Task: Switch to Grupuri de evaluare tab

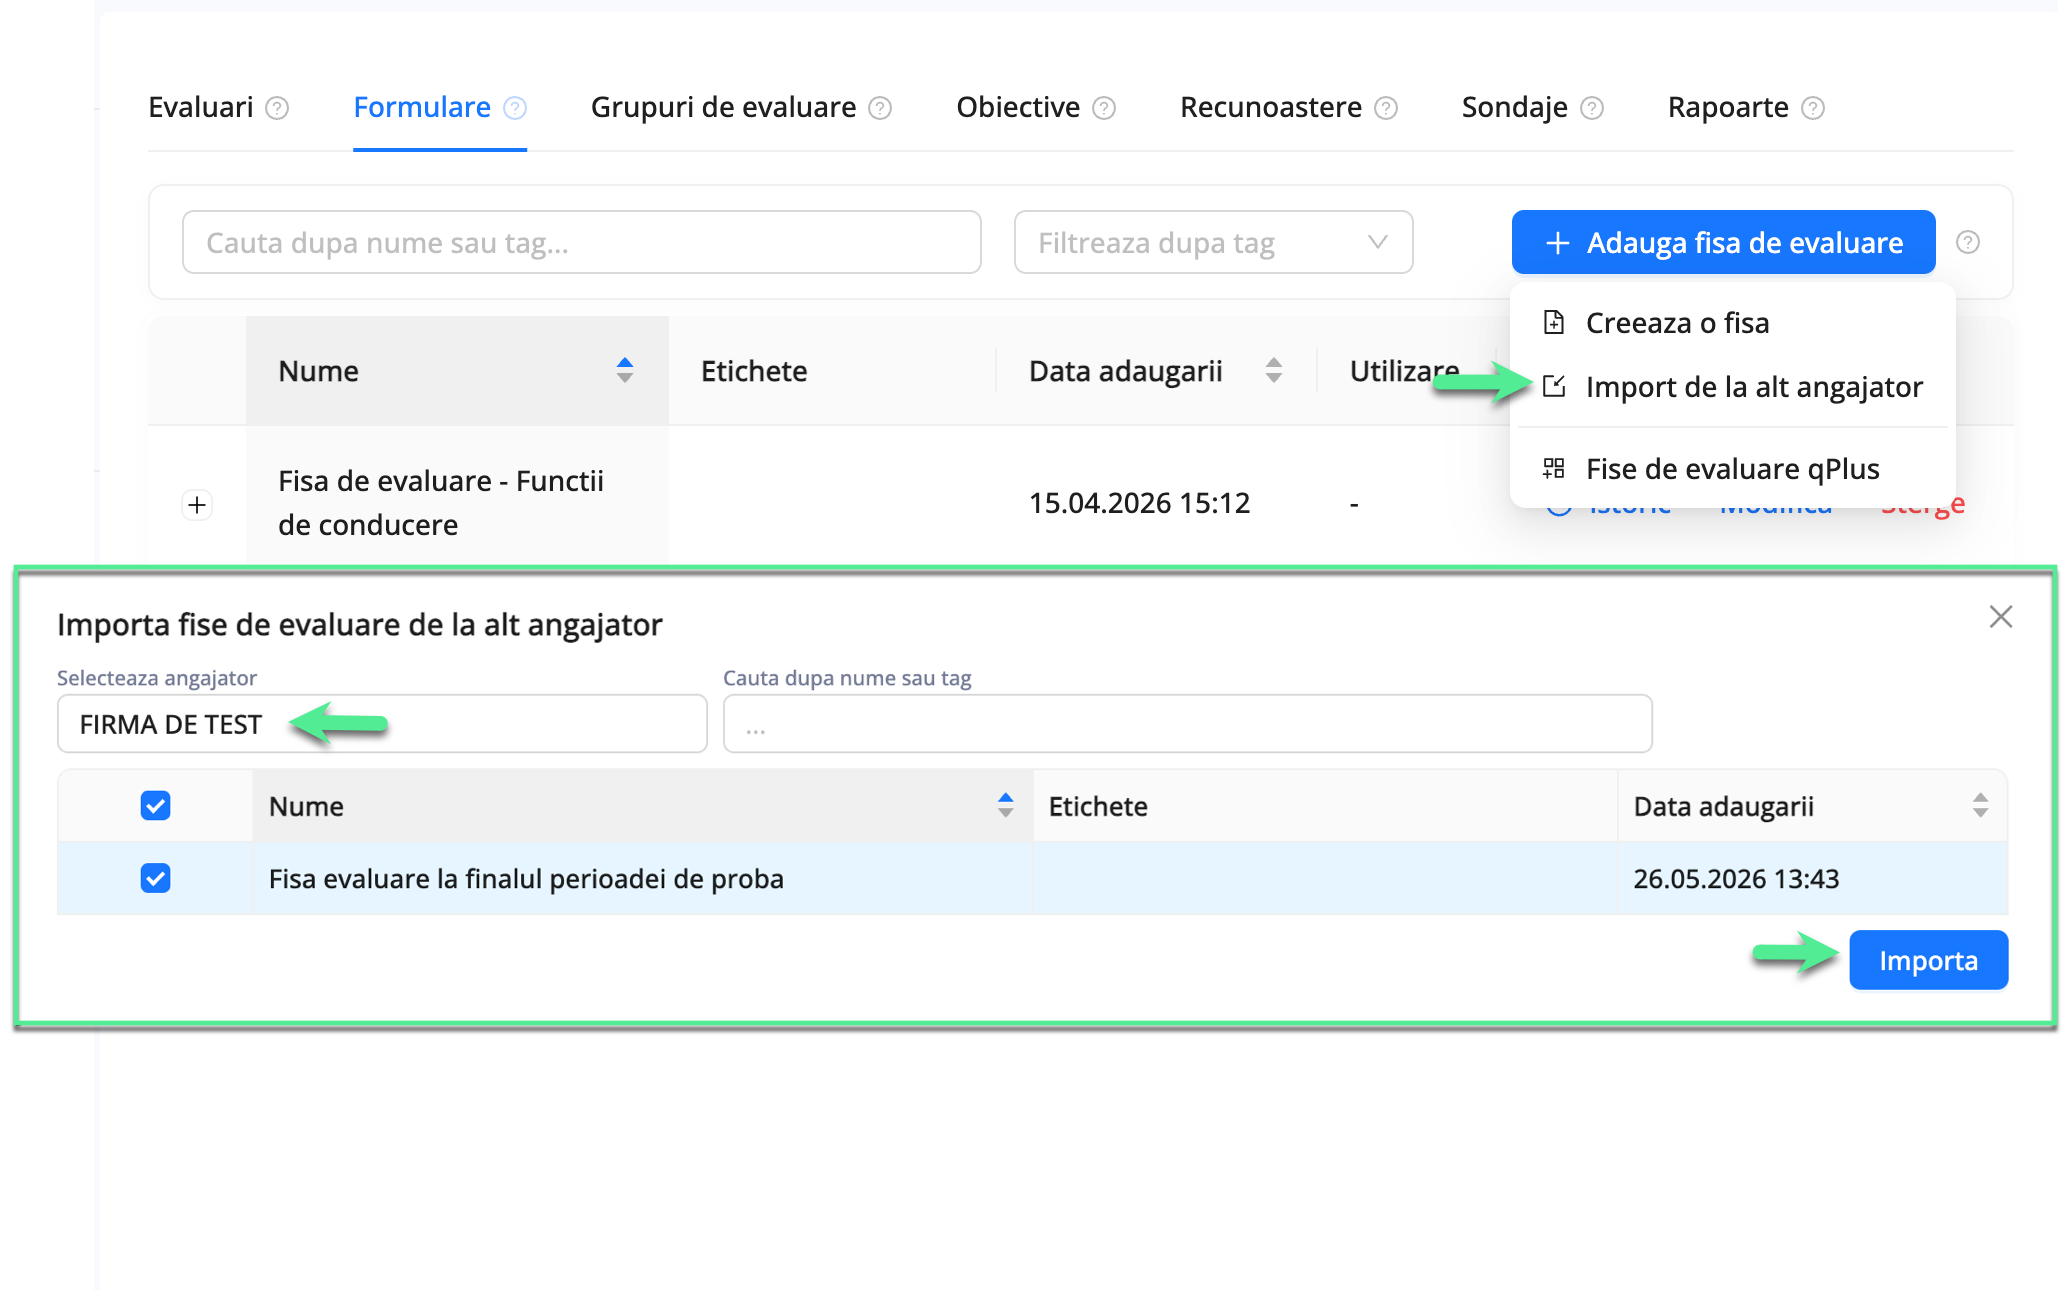Action: pos(723,107)
